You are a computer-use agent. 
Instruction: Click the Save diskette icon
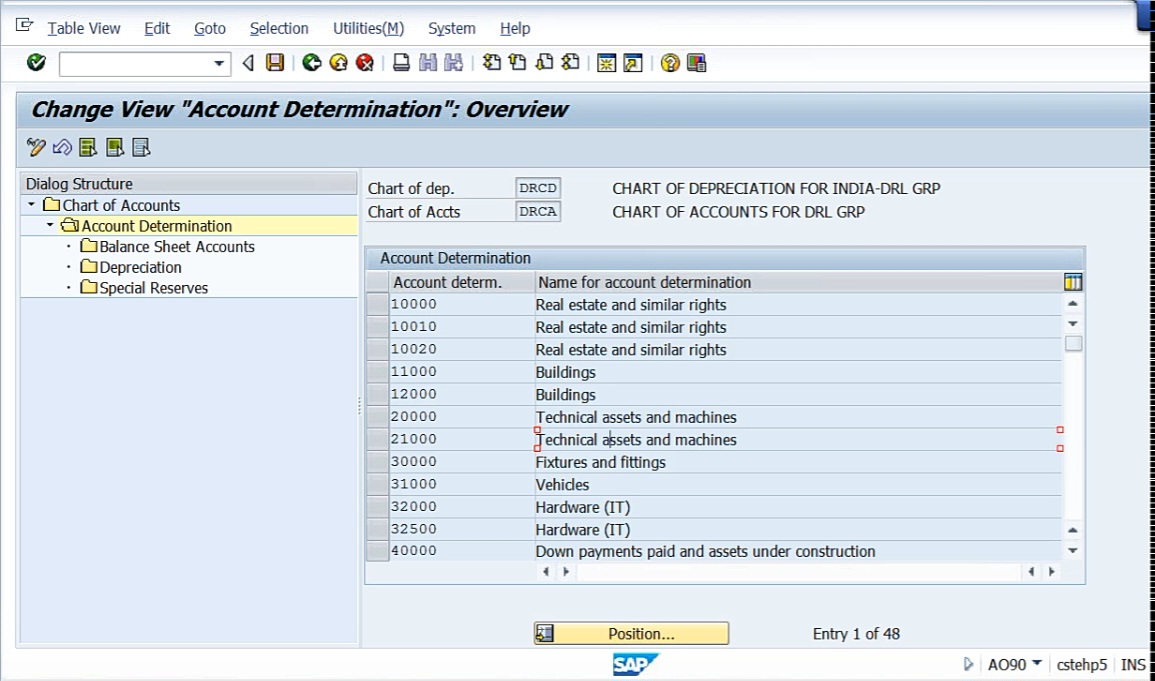[x=275, y=63]
